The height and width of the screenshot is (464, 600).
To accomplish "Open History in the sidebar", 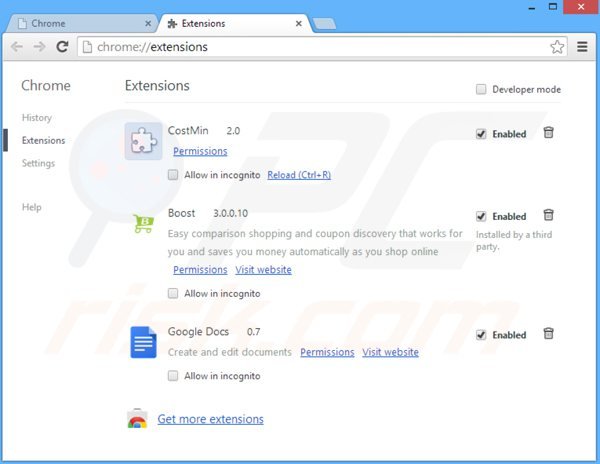I will pyautogui.click(x=37, y=117).
